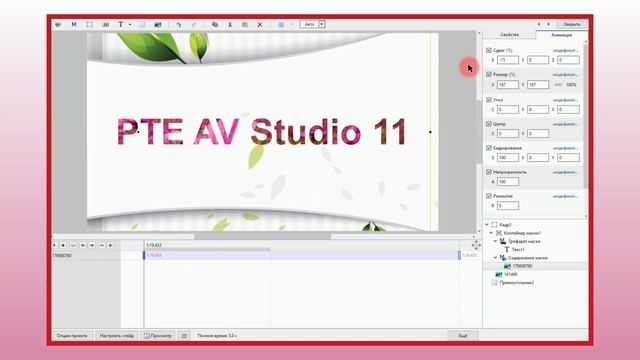Select 161468 image in the object tree
640x360 pixels.
click(511, 274)
